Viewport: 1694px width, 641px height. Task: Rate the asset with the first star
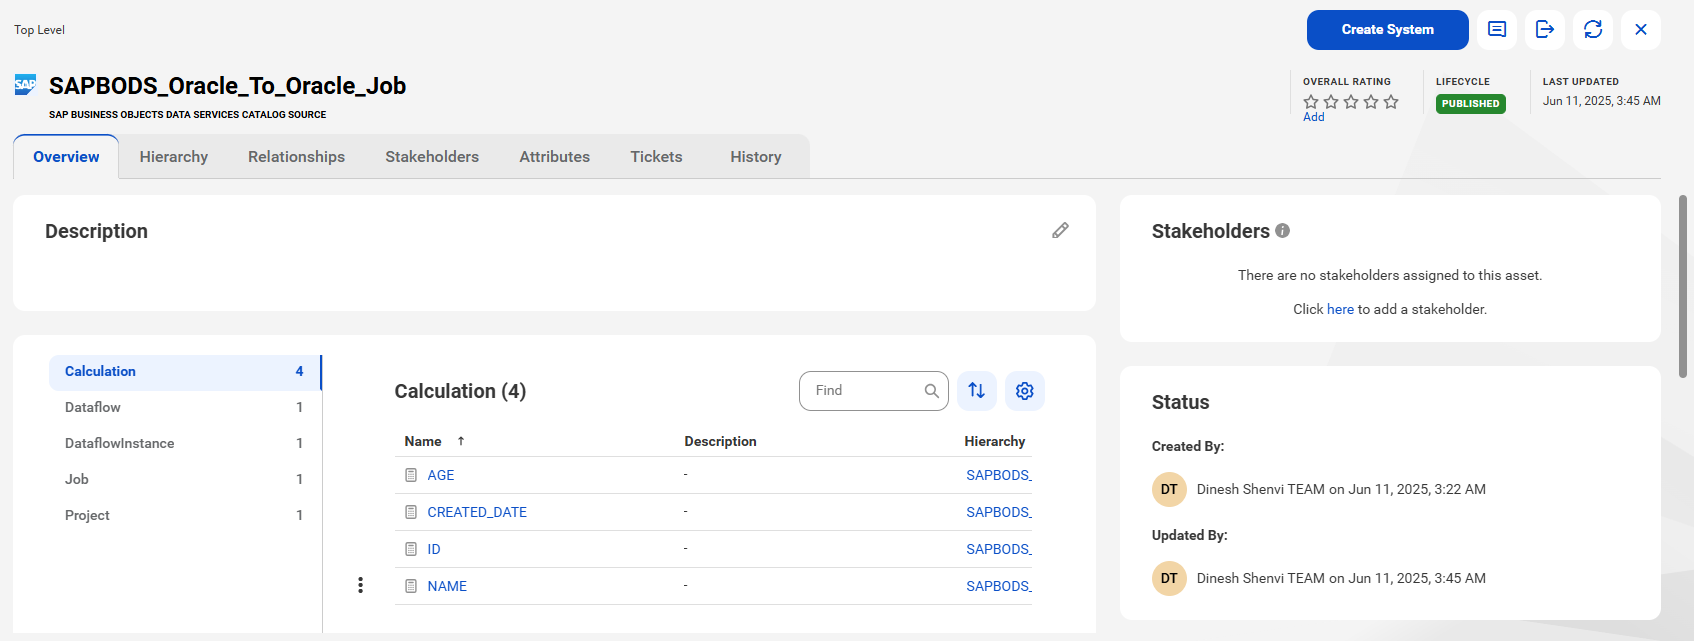point(1311,102)
